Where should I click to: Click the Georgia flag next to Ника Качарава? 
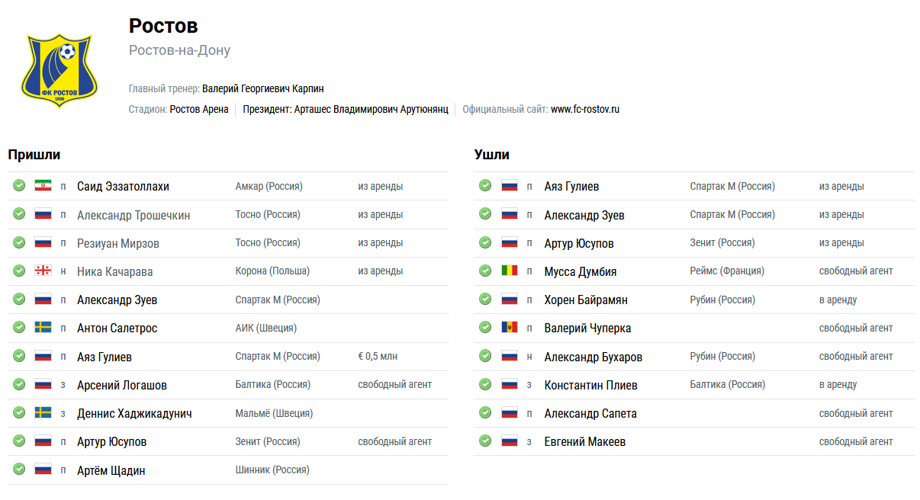(x=43, y=271)
